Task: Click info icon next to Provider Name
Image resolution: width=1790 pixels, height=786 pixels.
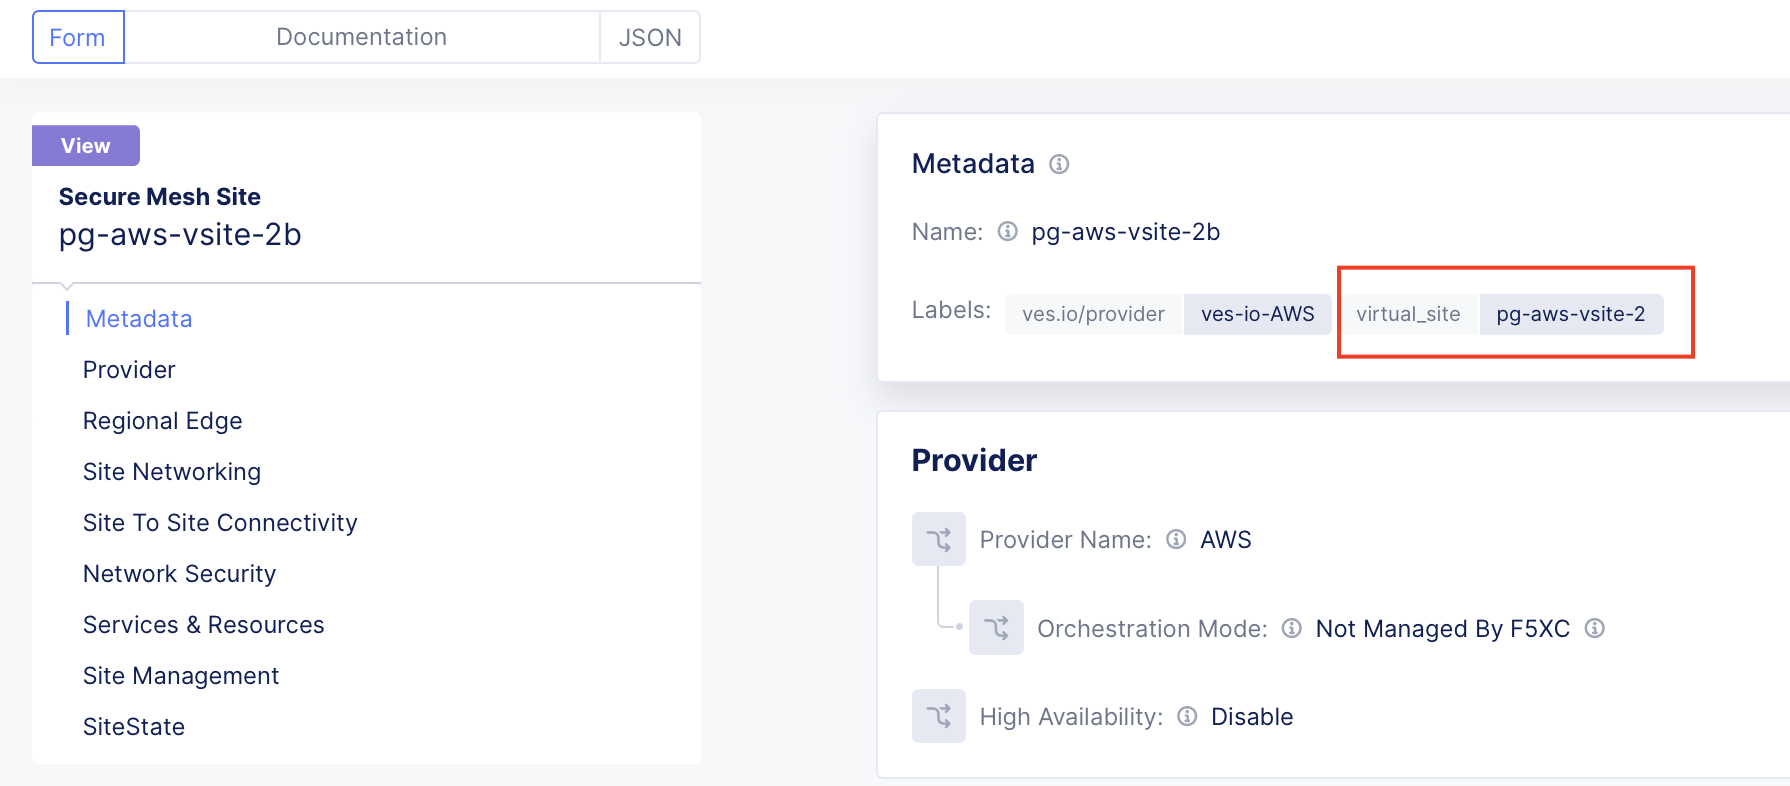Action: click(x=1176, y=540)
